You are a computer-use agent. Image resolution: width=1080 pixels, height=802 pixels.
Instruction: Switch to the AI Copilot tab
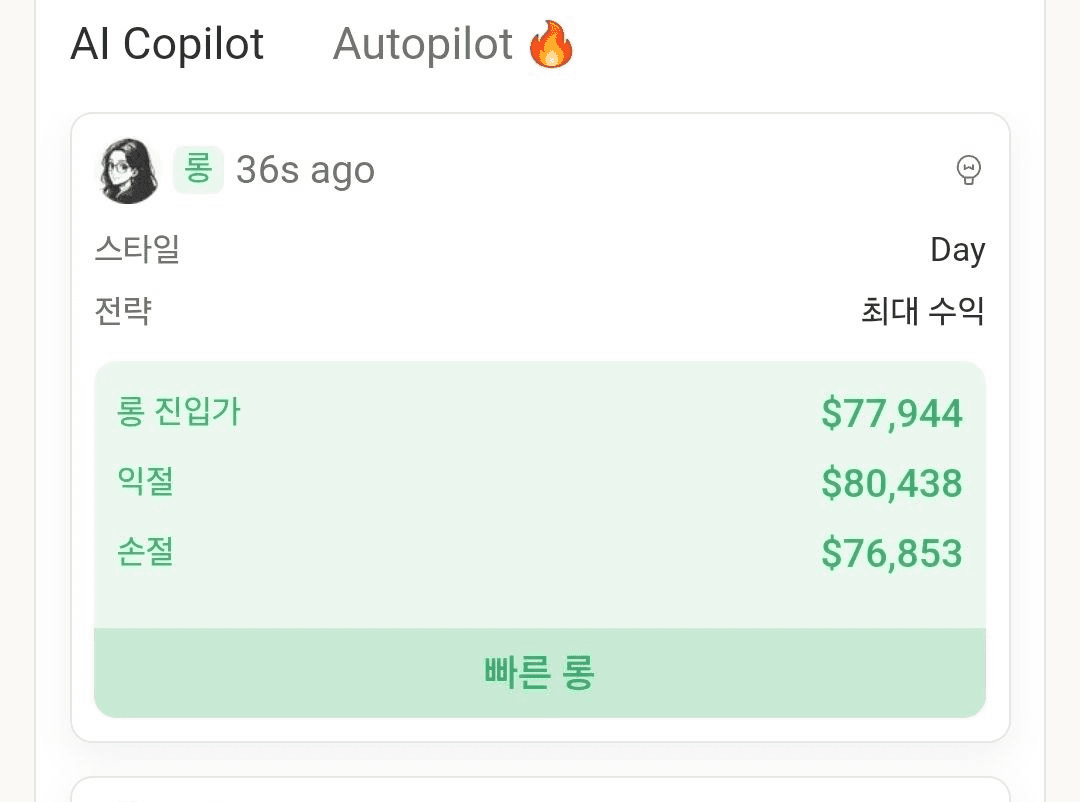click(x=167, y=45)
